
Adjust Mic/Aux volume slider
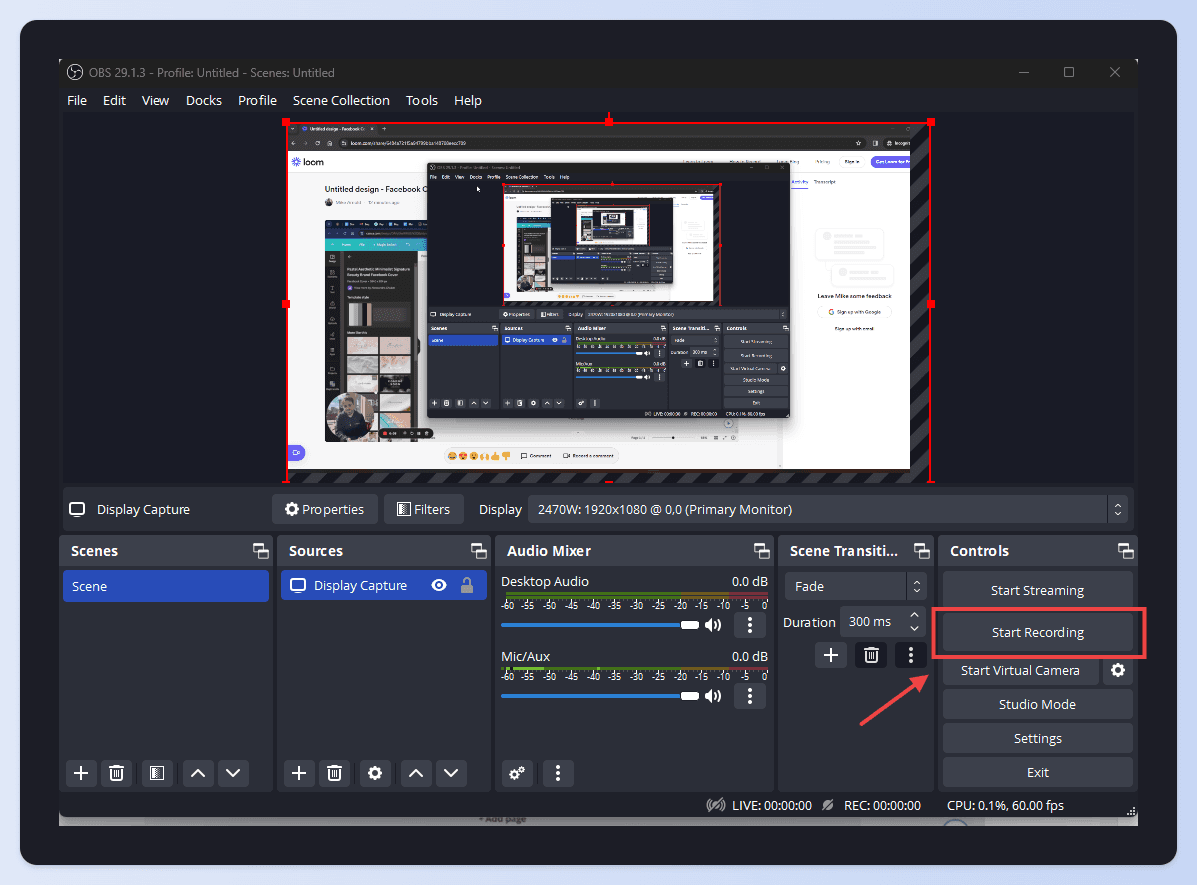599,696
